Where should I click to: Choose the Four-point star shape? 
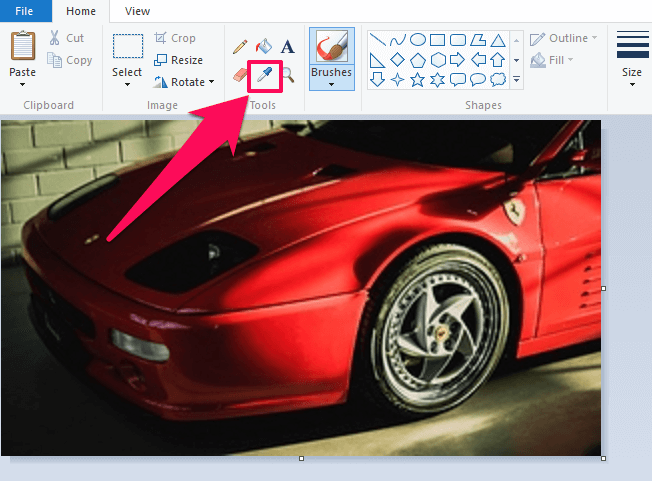(x=398, y=79)
